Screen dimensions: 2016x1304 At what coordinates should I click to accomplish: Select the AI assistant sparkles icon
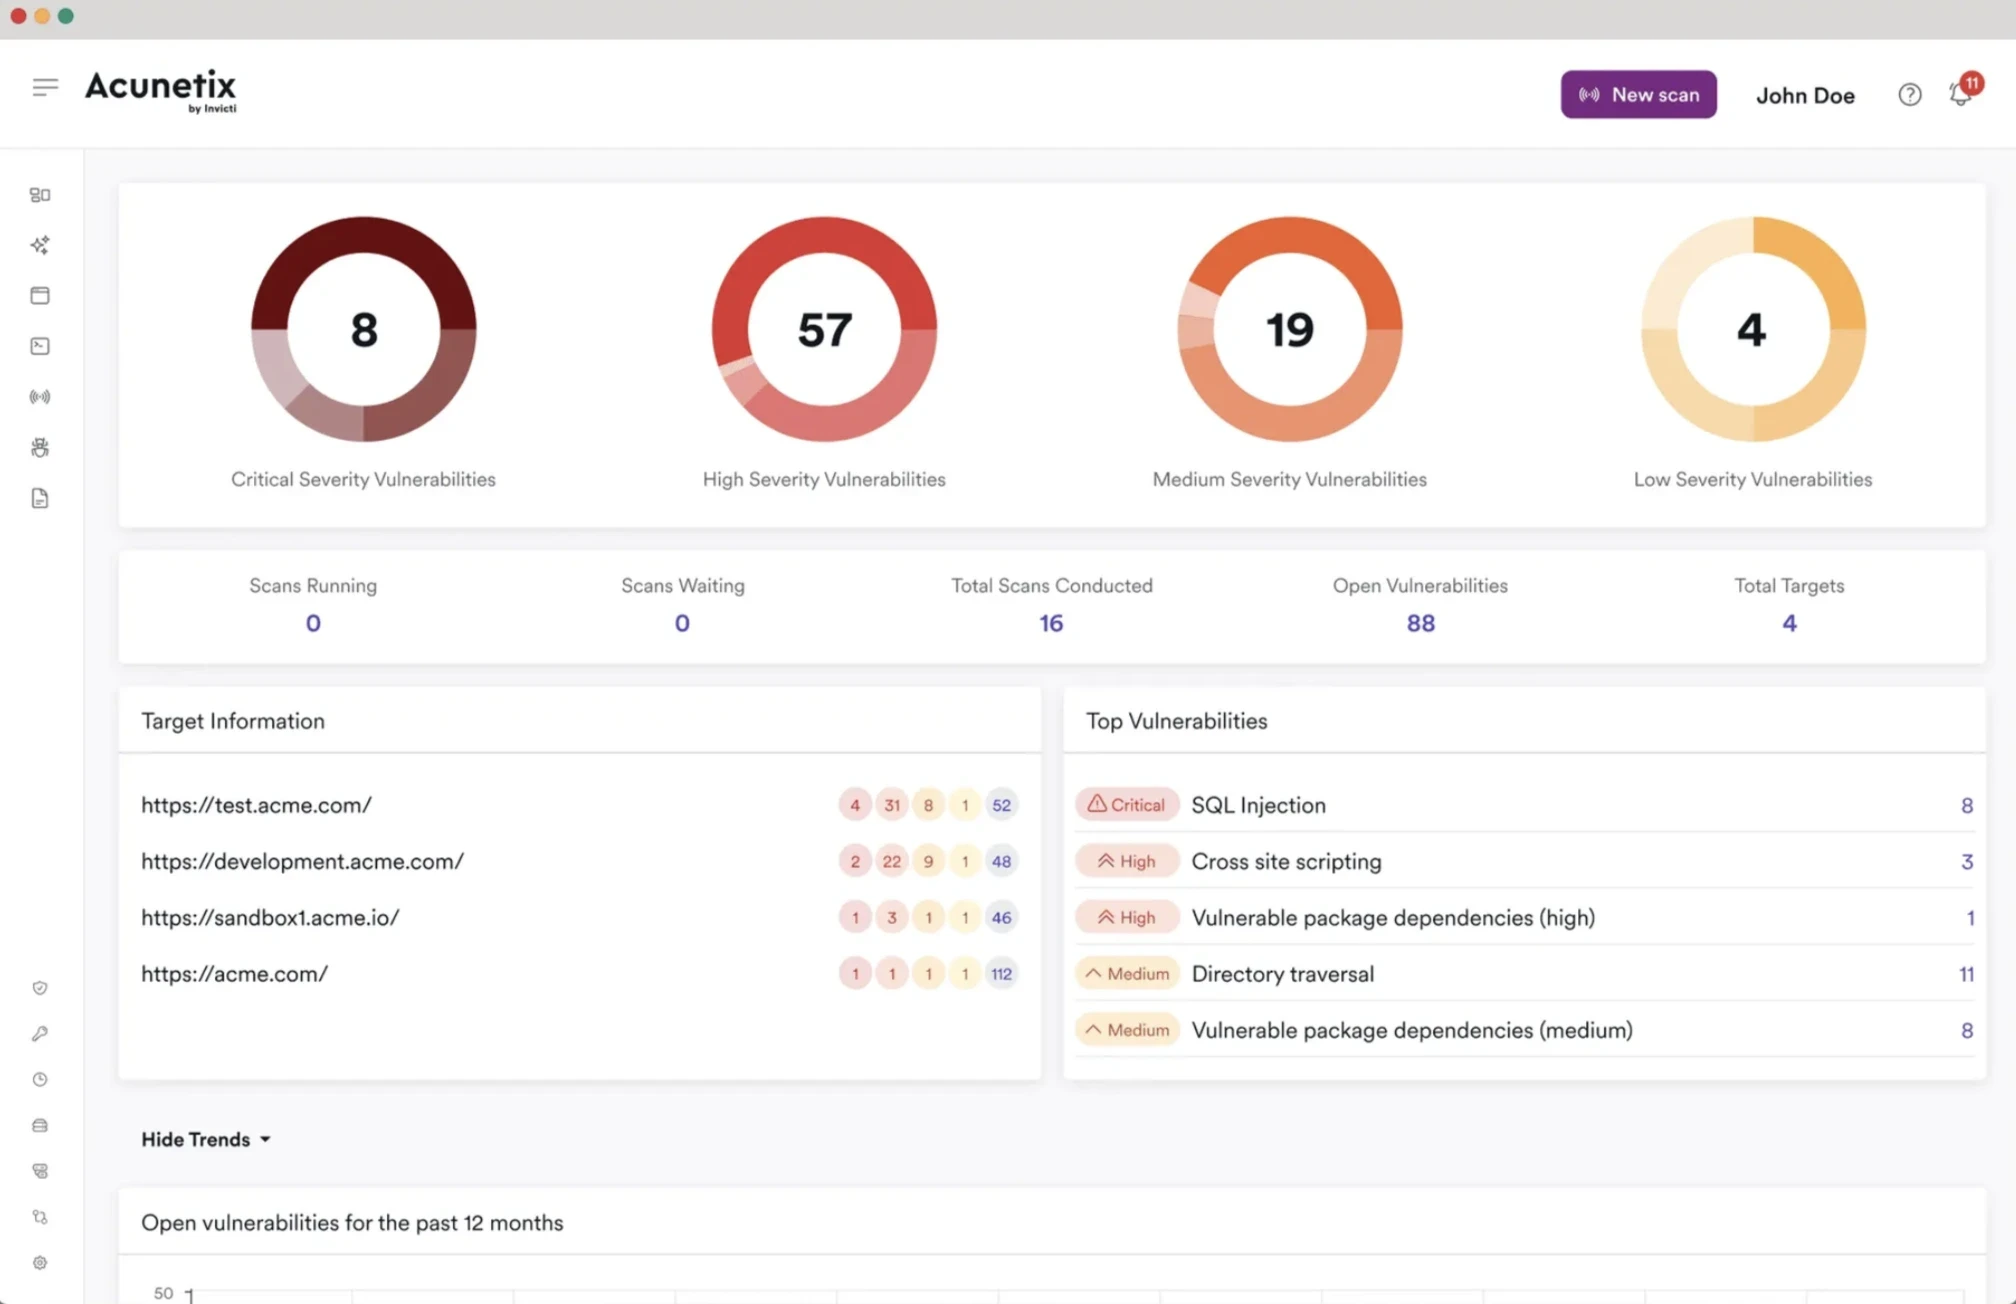(x=40, y=245)
